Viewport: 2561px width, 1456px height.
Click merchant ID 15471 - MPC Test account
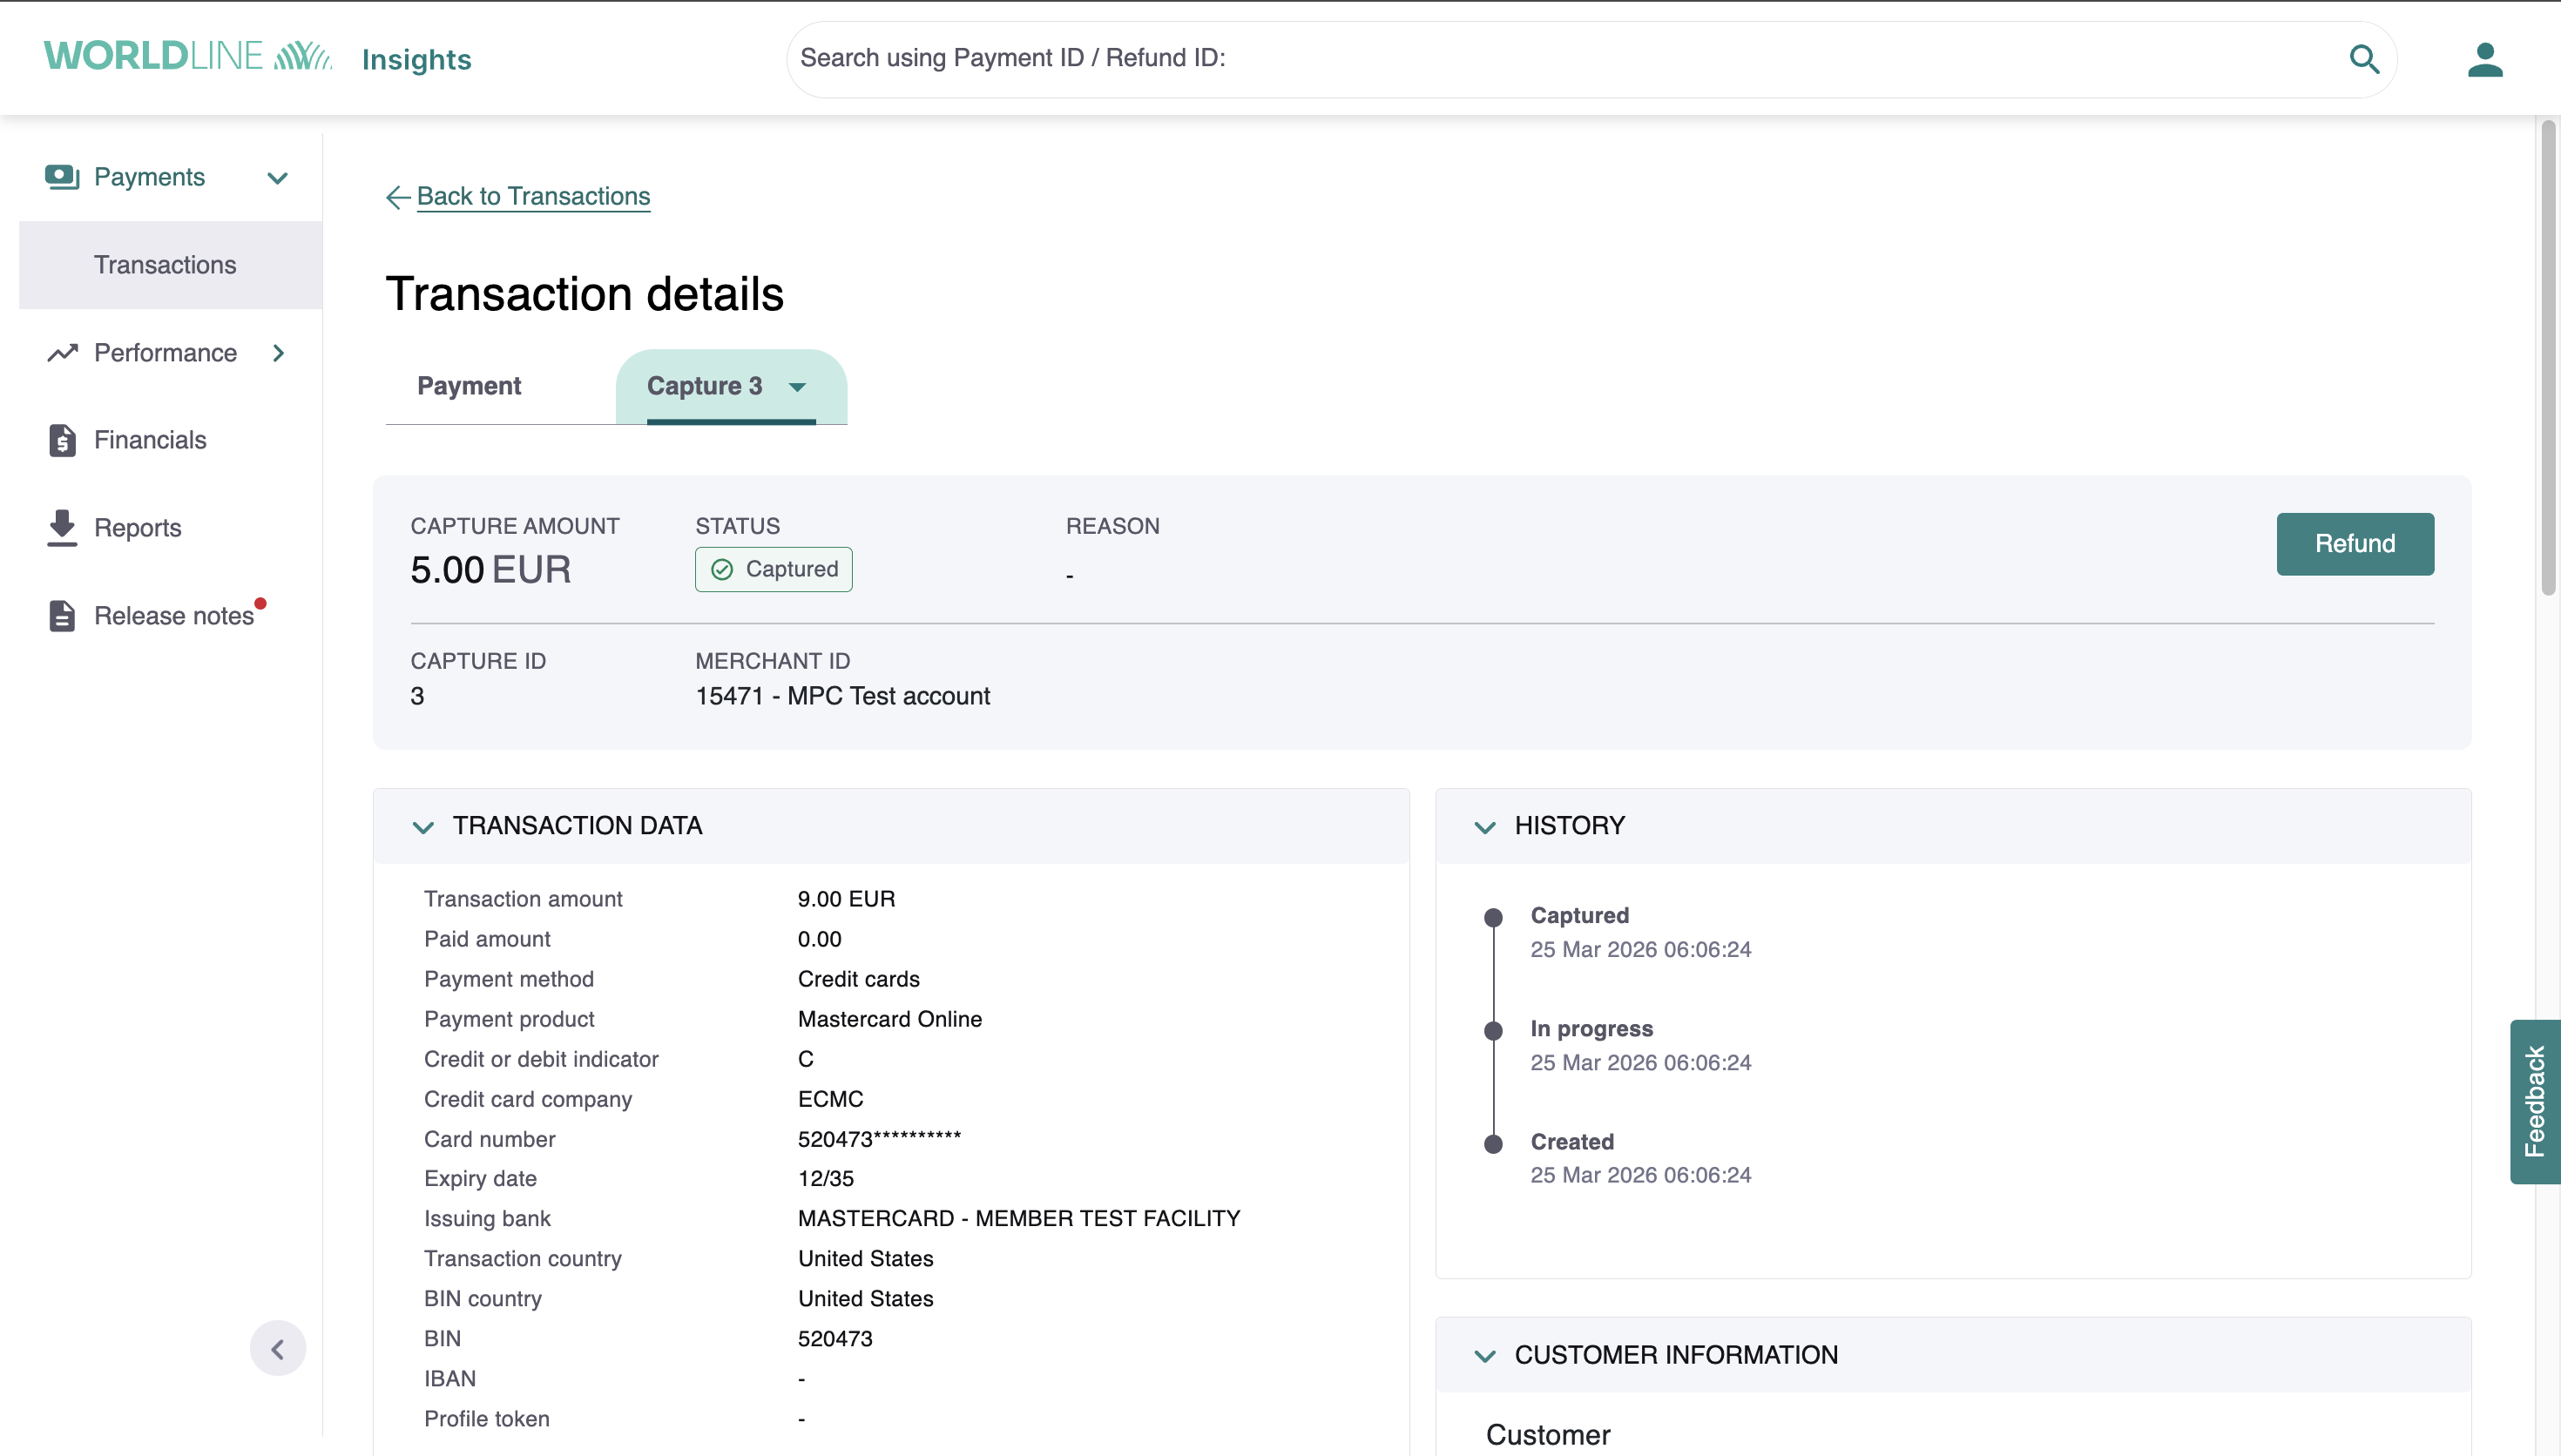(843, 697)
